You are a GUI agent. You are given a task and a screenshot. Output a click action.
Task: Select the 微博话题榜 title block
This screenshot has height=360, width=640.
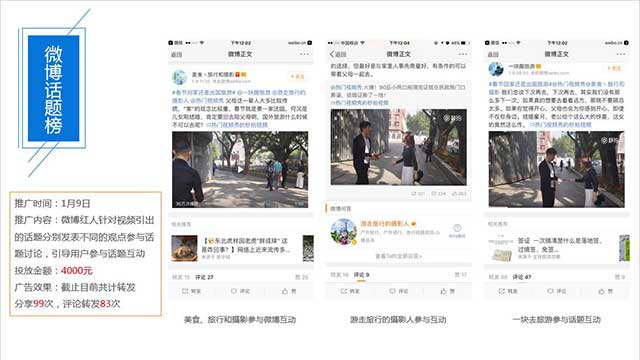pos(53,88)
